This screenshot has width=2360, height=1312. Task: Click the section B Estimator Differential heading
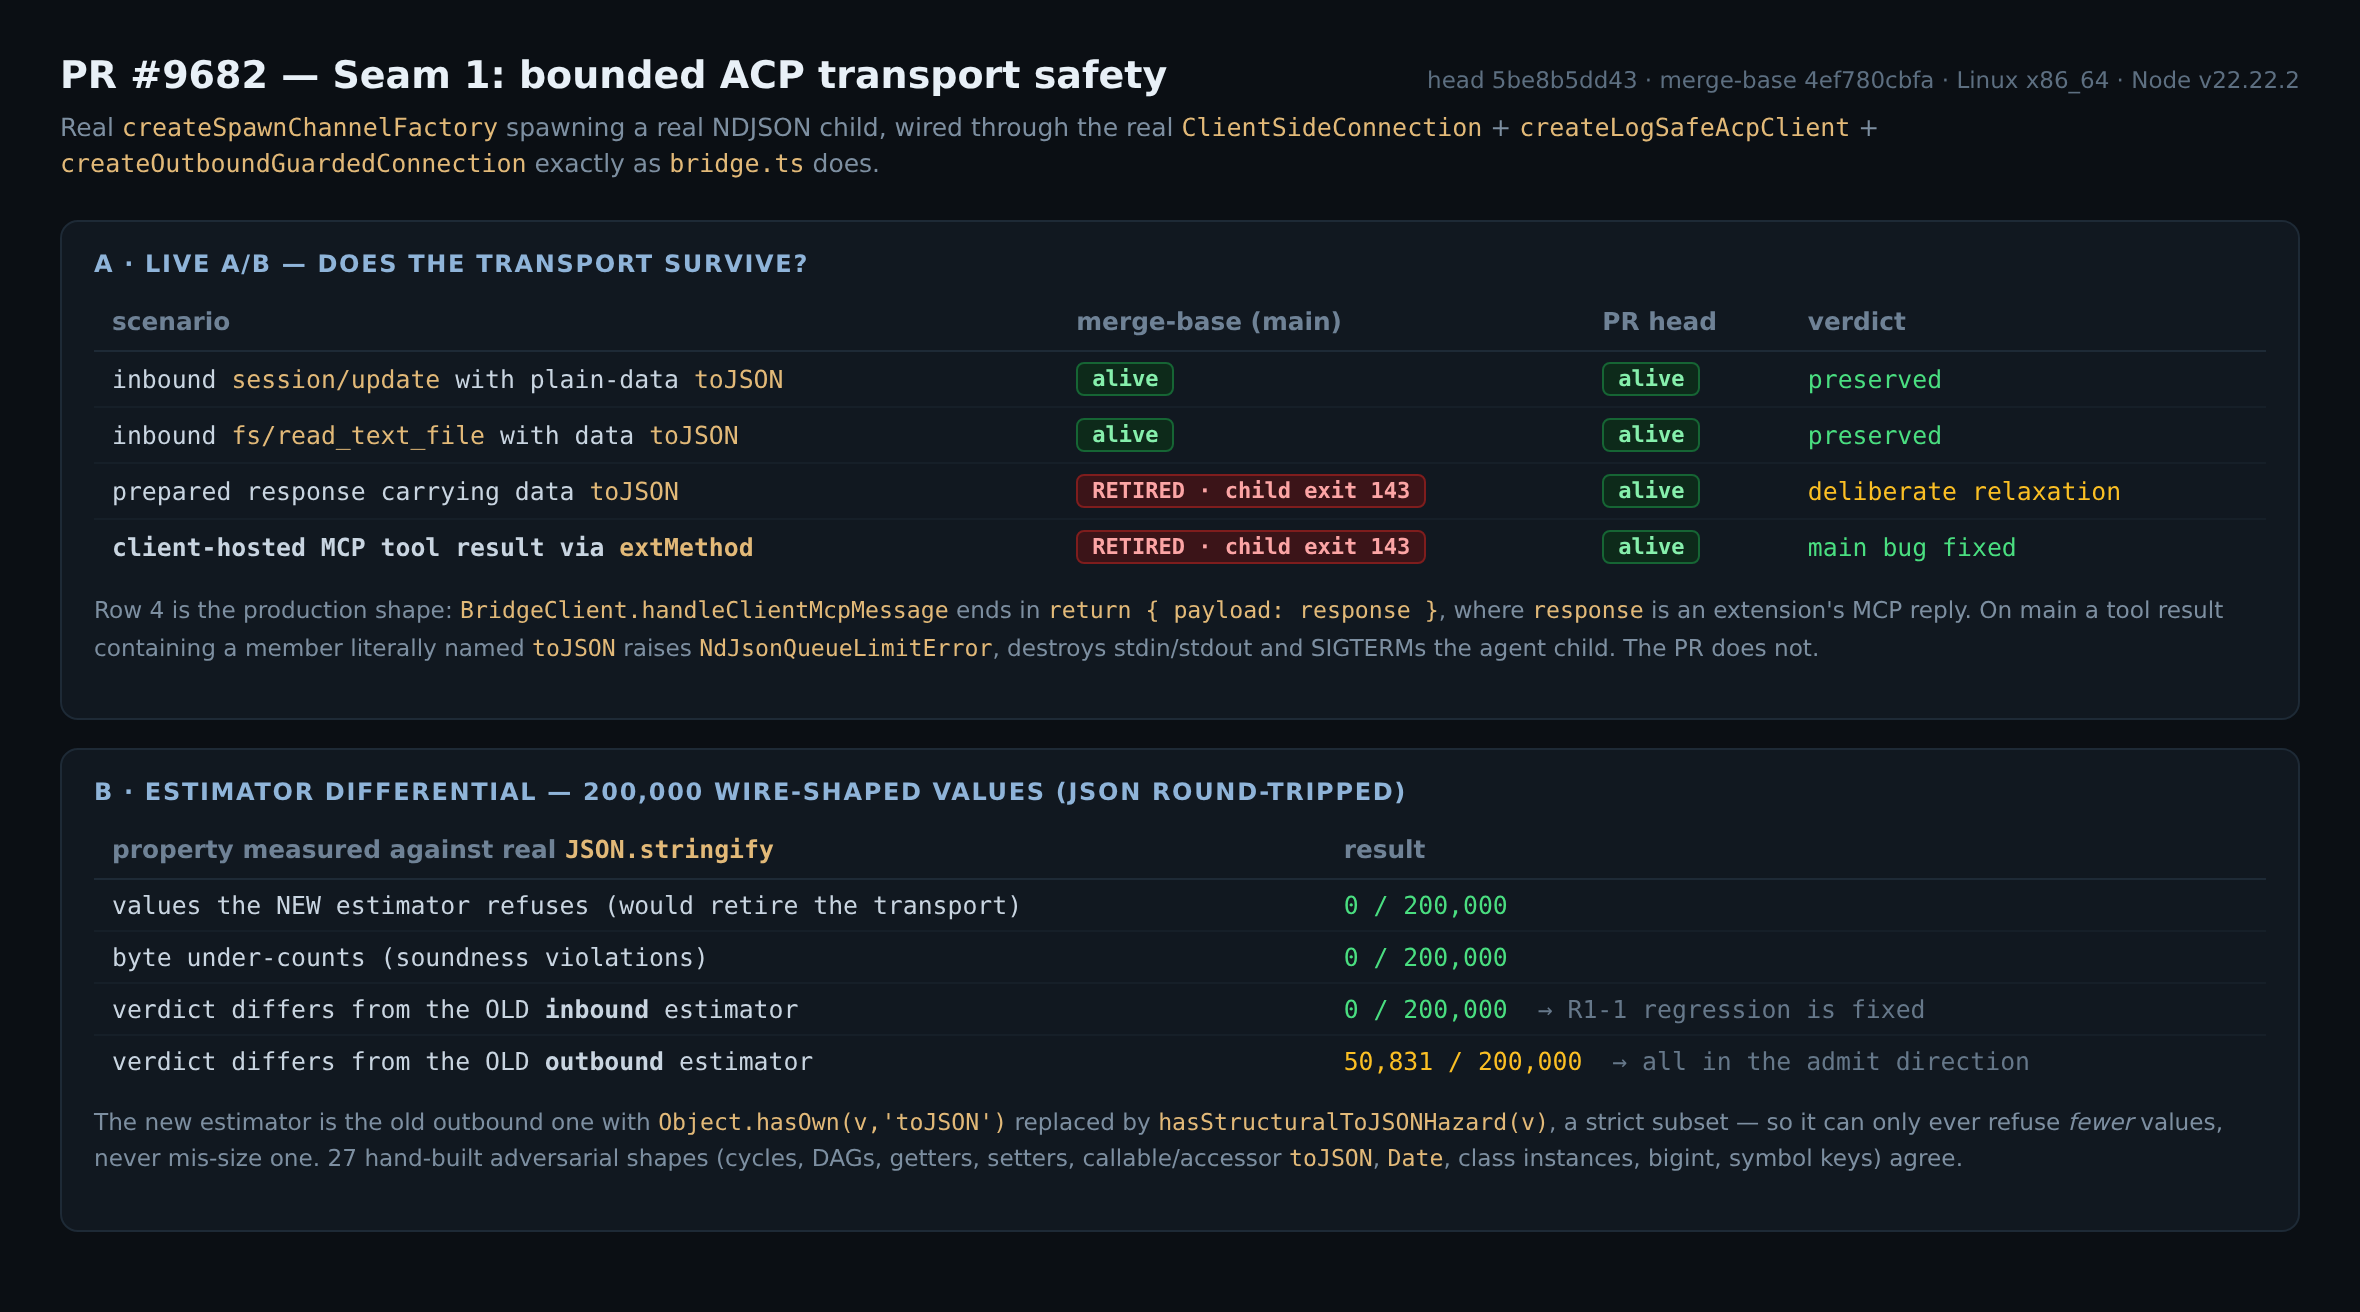tap(750, 792)
